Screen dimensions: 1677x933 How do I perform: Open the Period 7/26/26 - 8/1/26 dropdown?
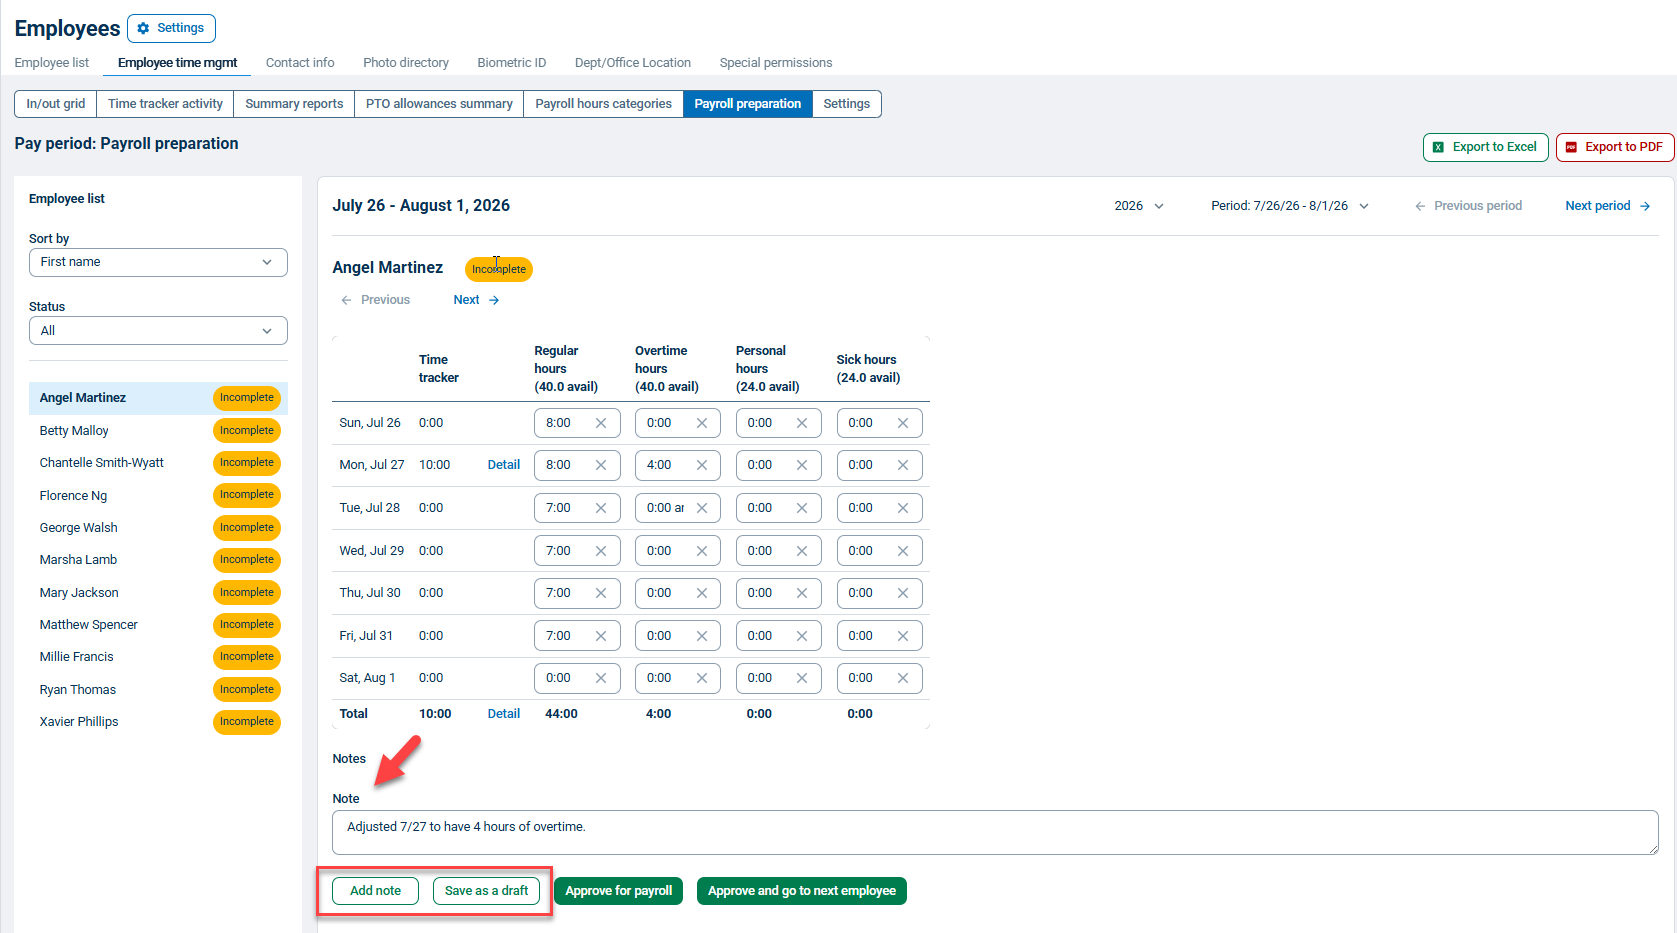1290,206
